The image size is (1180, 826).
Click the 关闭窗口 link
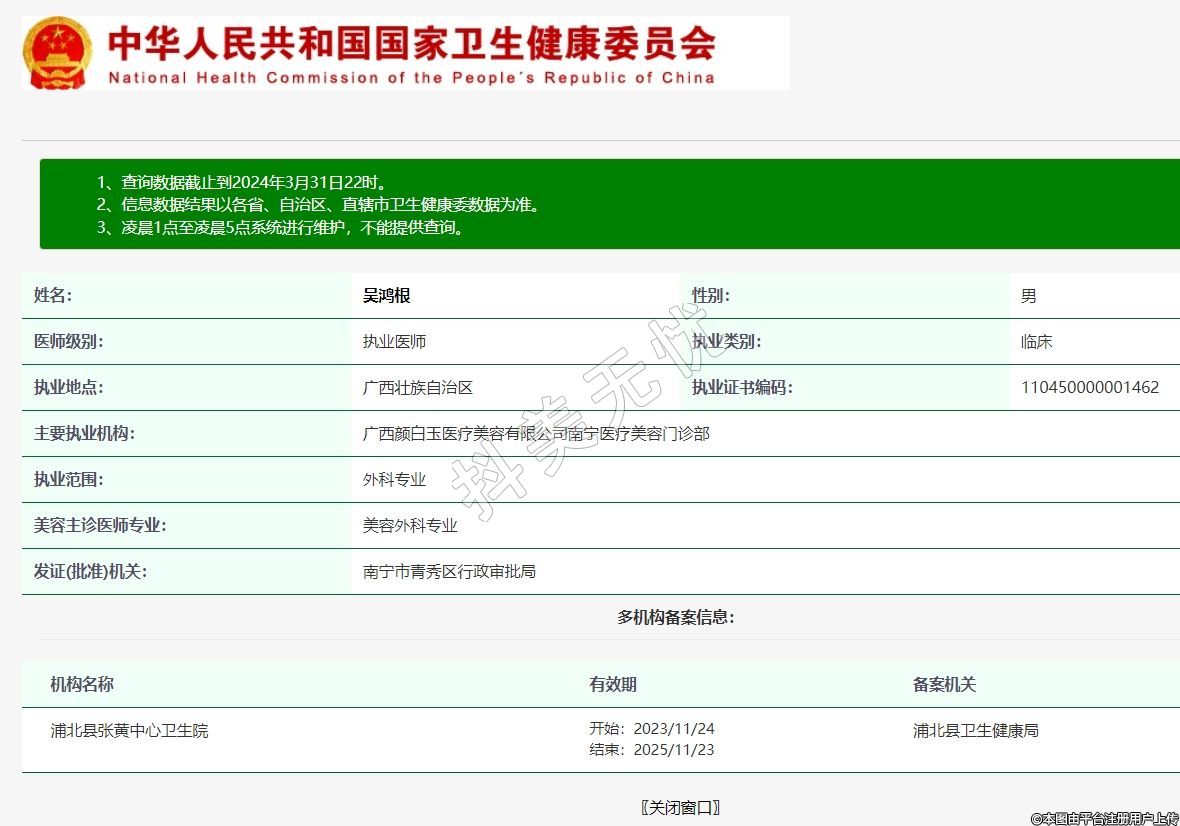[680, 808]
